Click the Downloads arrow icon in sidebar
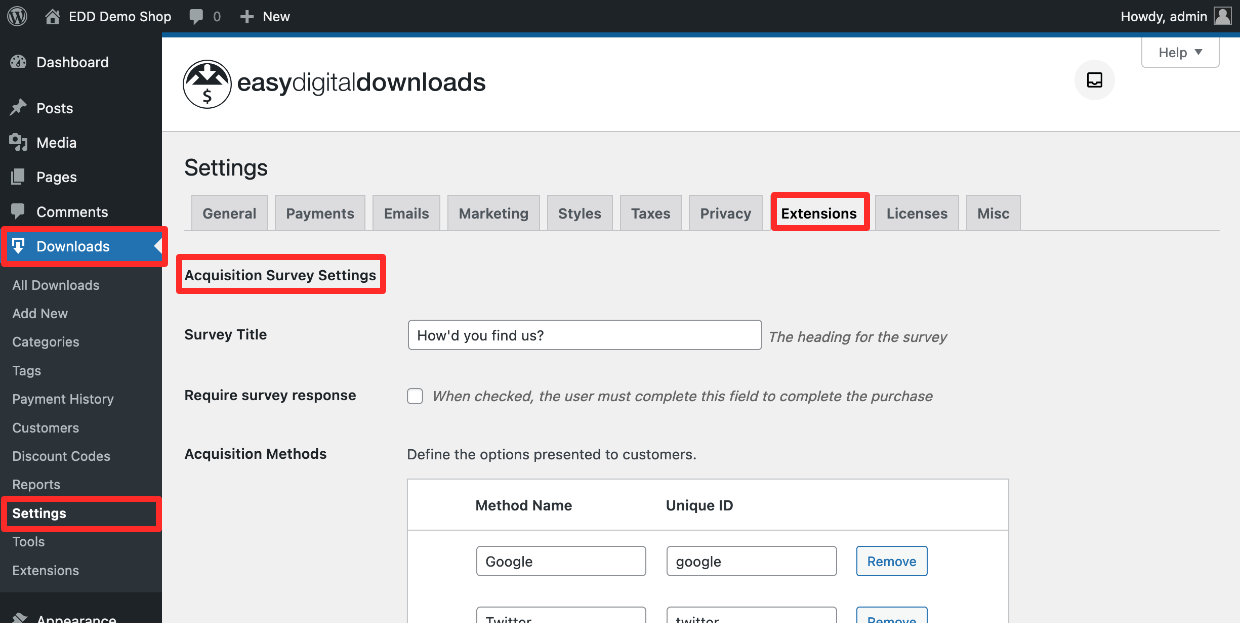Screen dimensions: 1240x623 (18, 246)
